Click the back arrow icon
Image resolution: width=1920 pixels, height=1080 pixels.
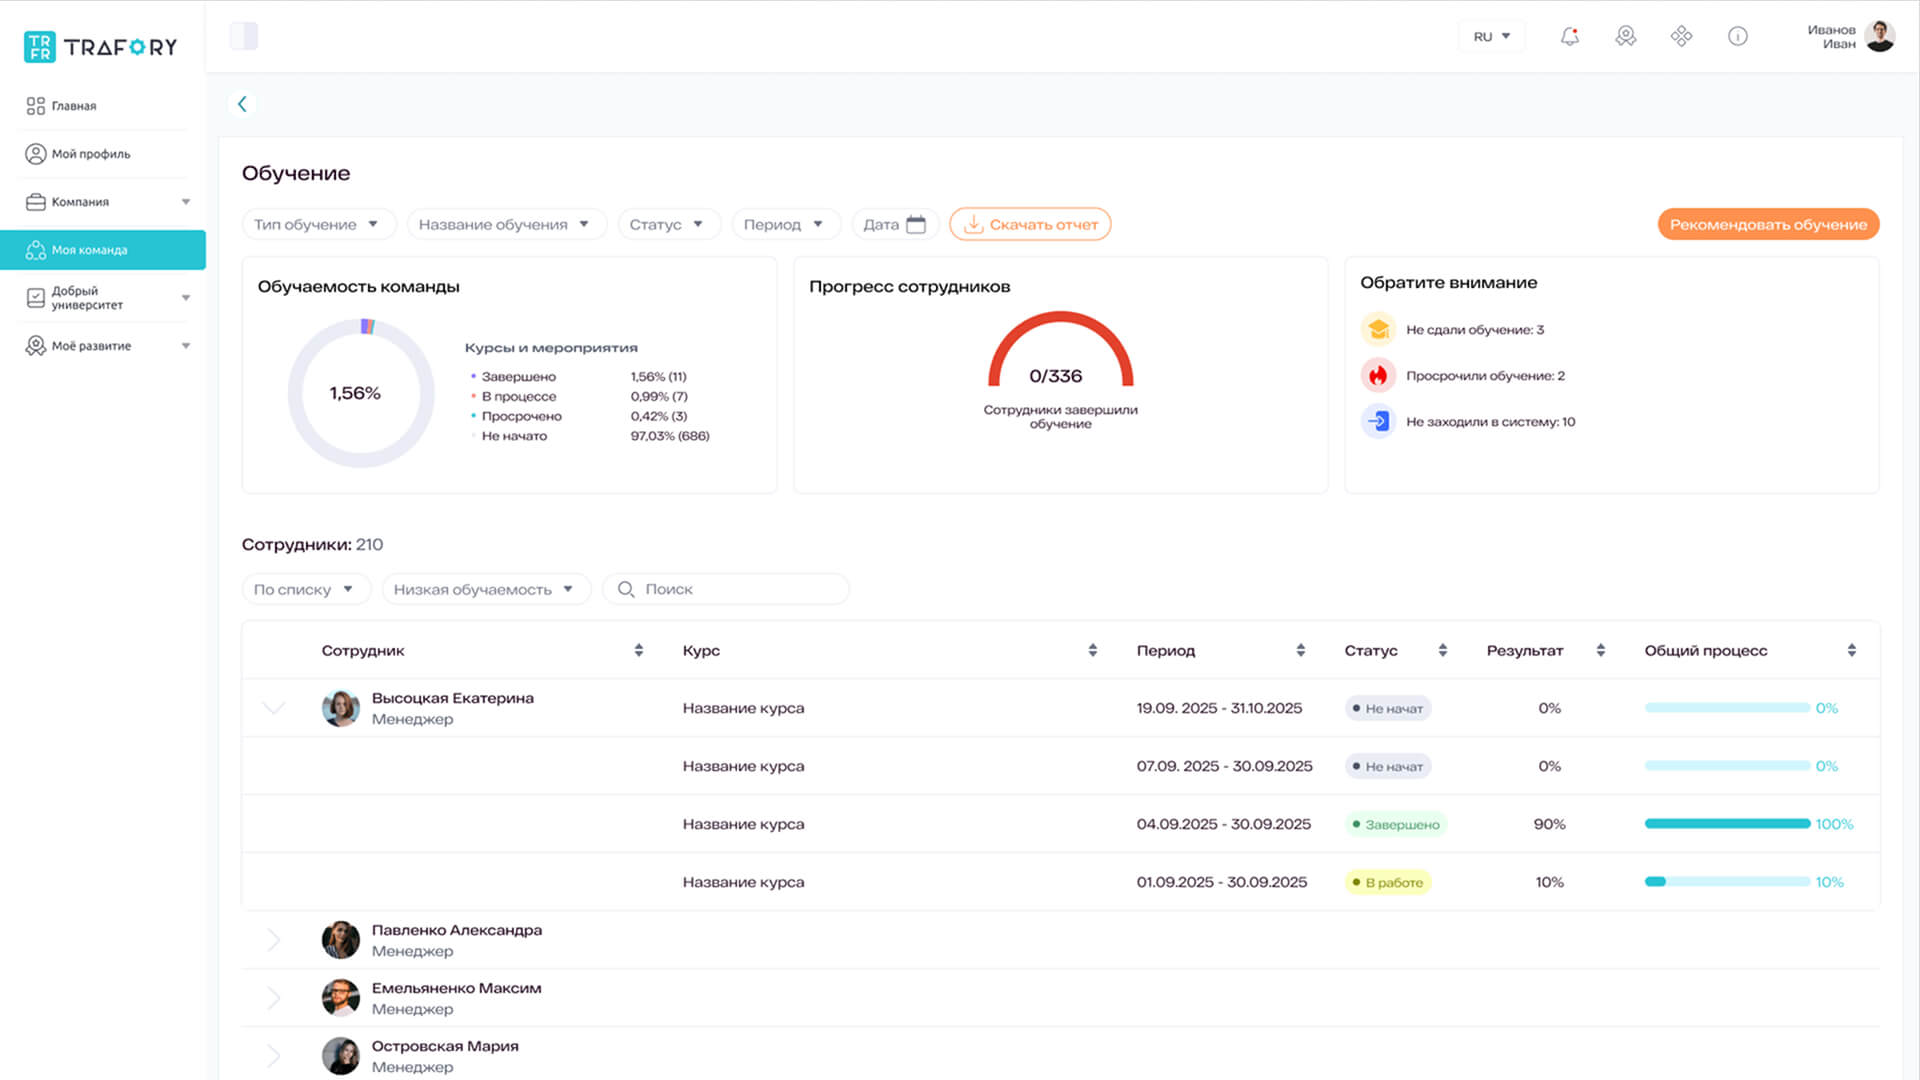coord(242,104)
